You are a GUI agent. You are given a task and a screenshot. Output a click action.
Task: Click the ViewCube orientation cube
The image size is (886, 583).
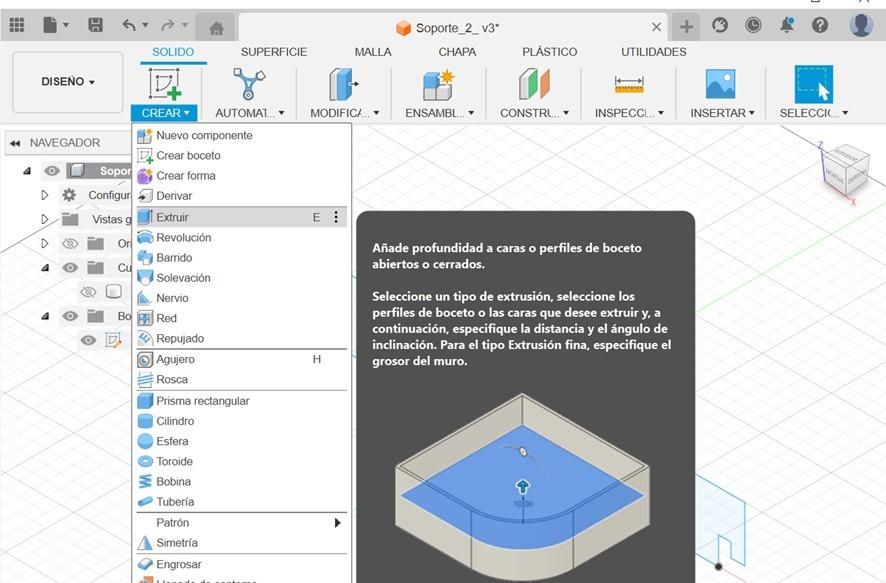pos(846,169)
